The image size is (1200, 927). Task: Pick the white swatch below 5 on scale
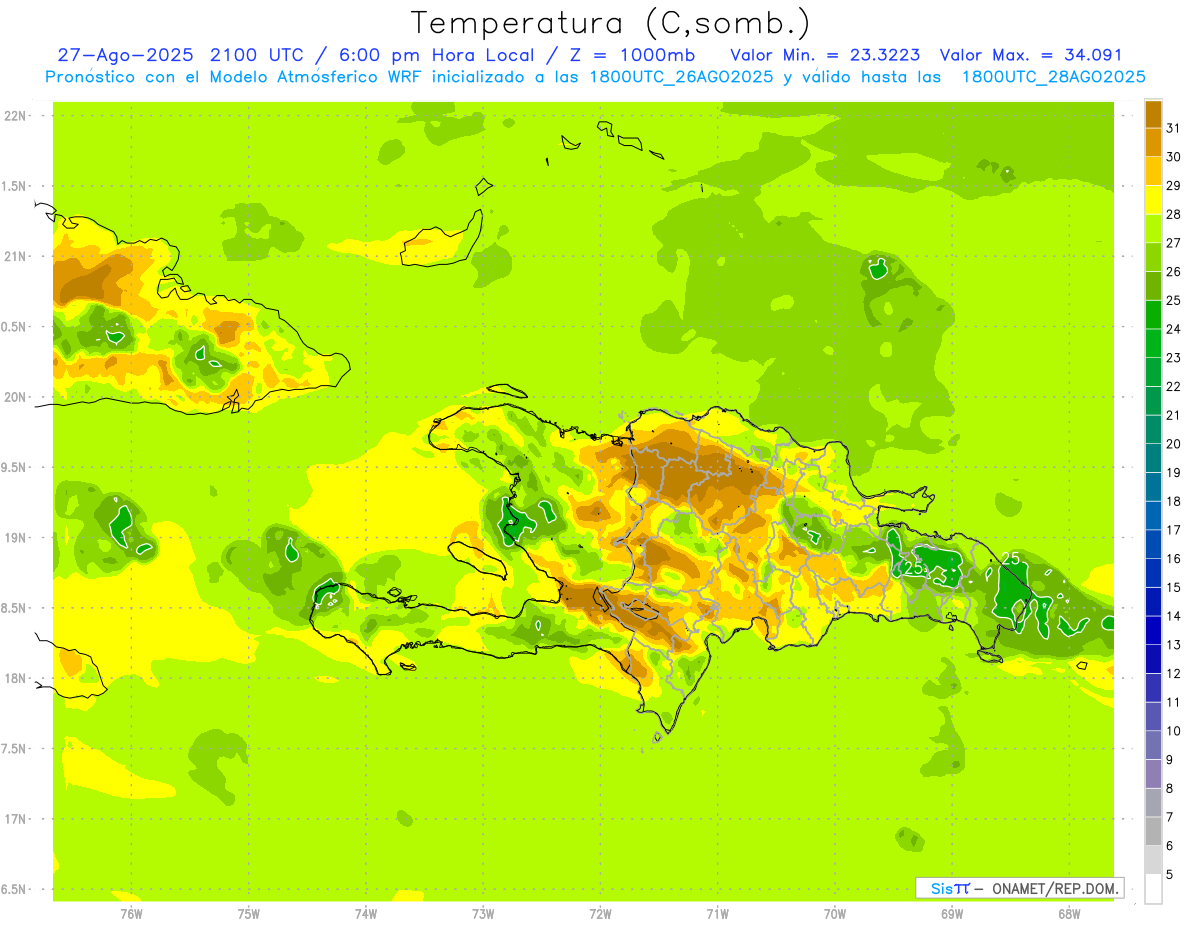(1153, 889)
